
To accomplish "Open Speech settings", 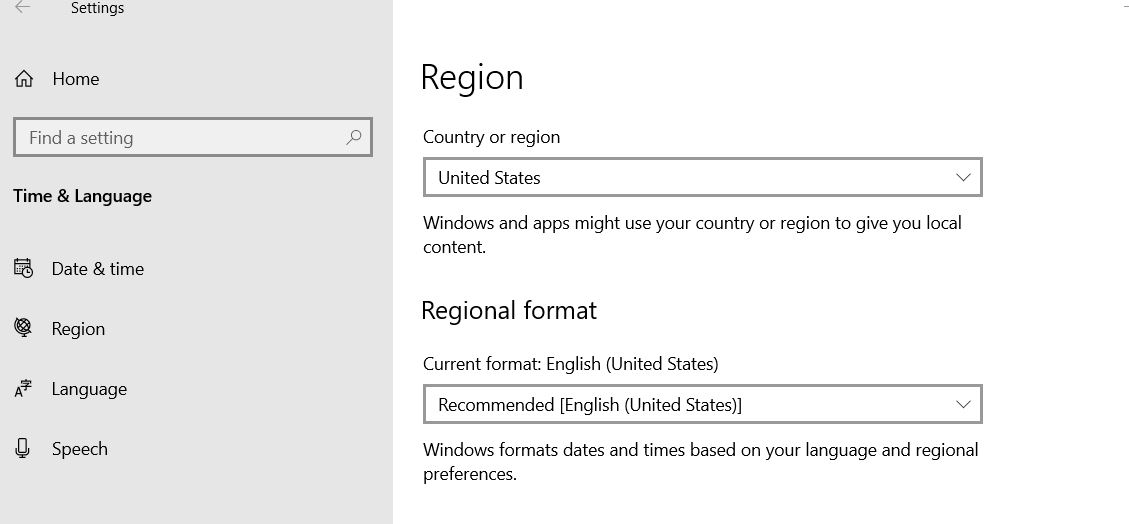I will [80, 449].
